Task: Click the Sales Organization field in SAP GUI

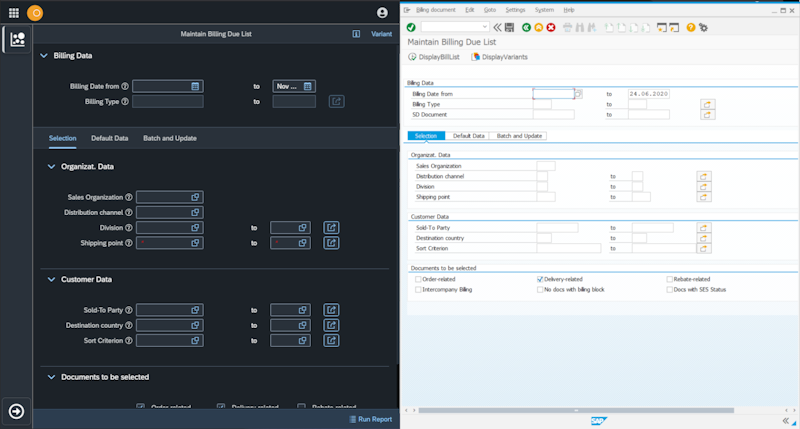Action: pyautogui.click(x=546, y=166)
